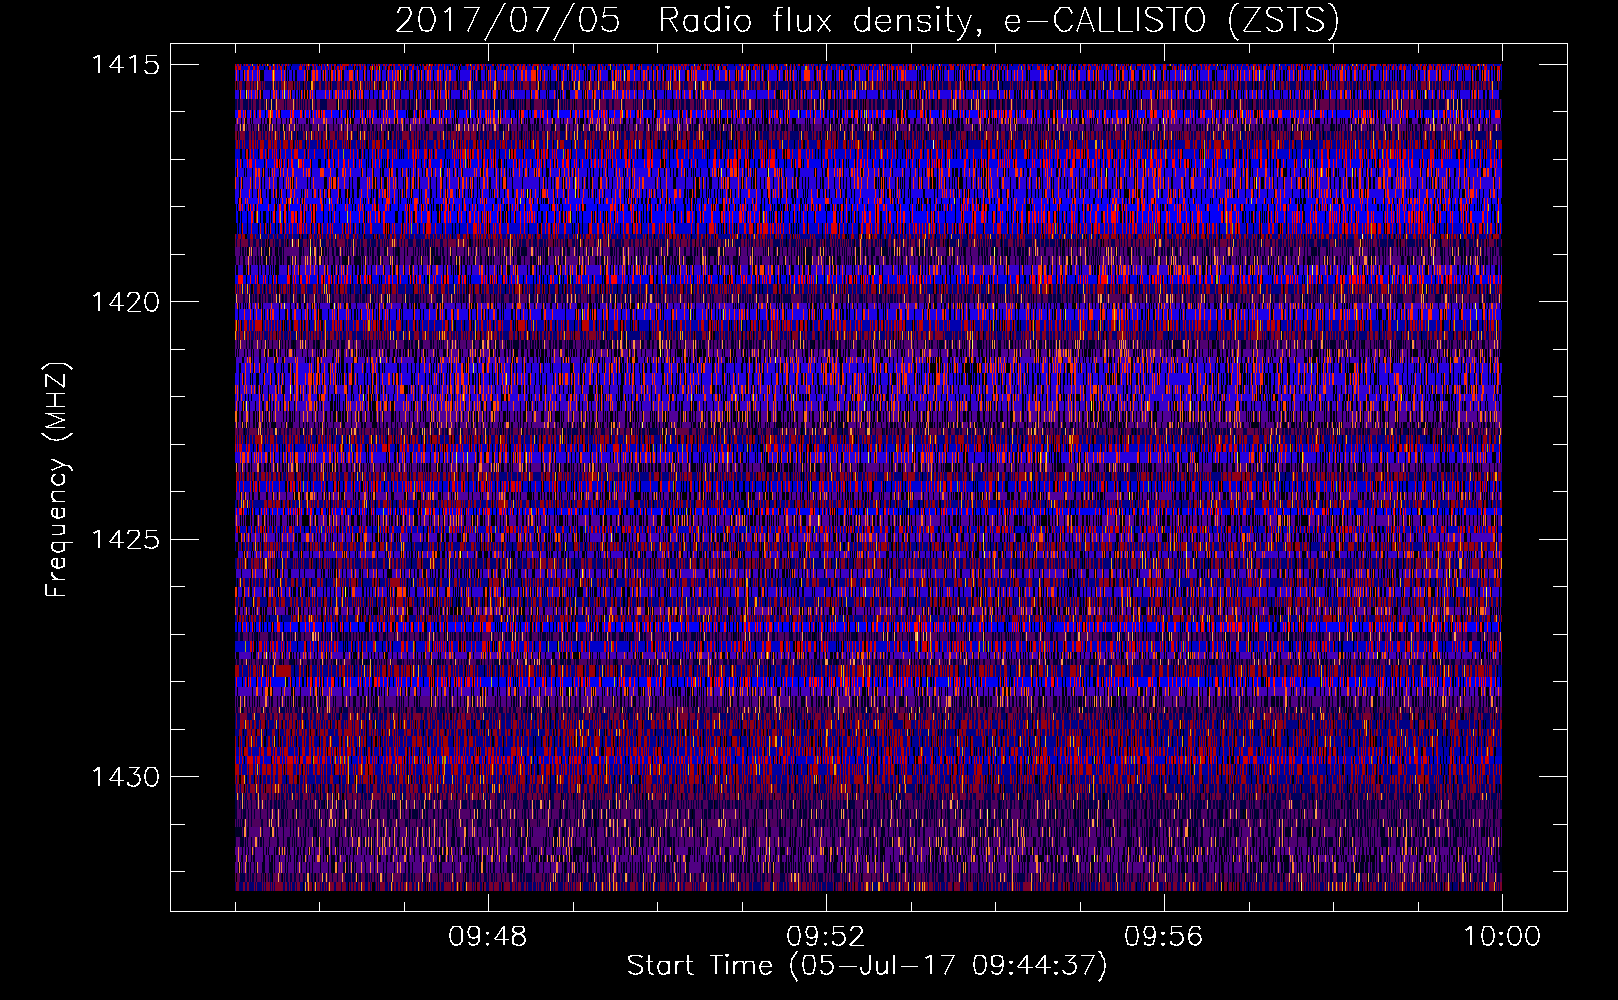Select the 1430 frequency tick label
This screenshot has width=1618, height=1000.
coord(126,777)
